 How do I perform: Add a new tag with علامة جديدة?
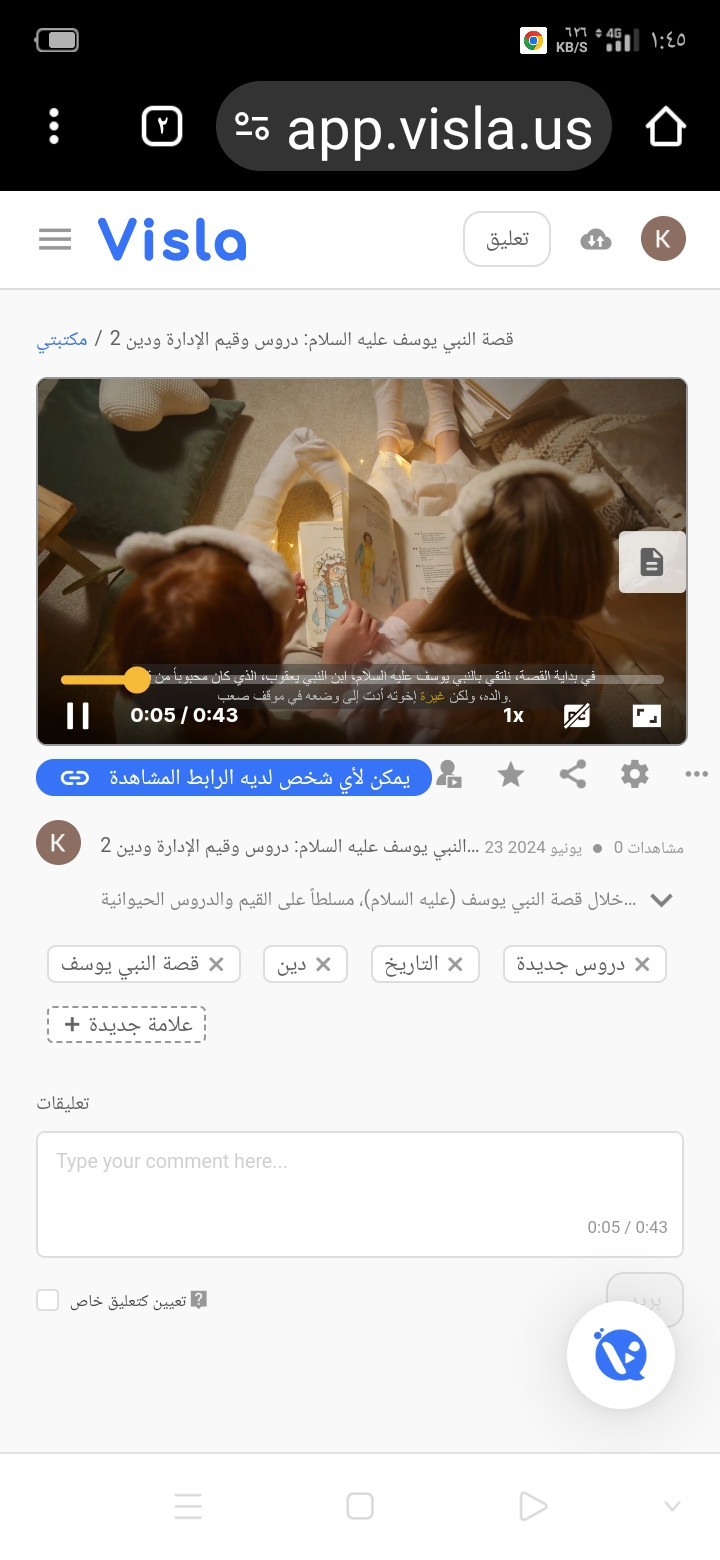[x=126, y=1025]
